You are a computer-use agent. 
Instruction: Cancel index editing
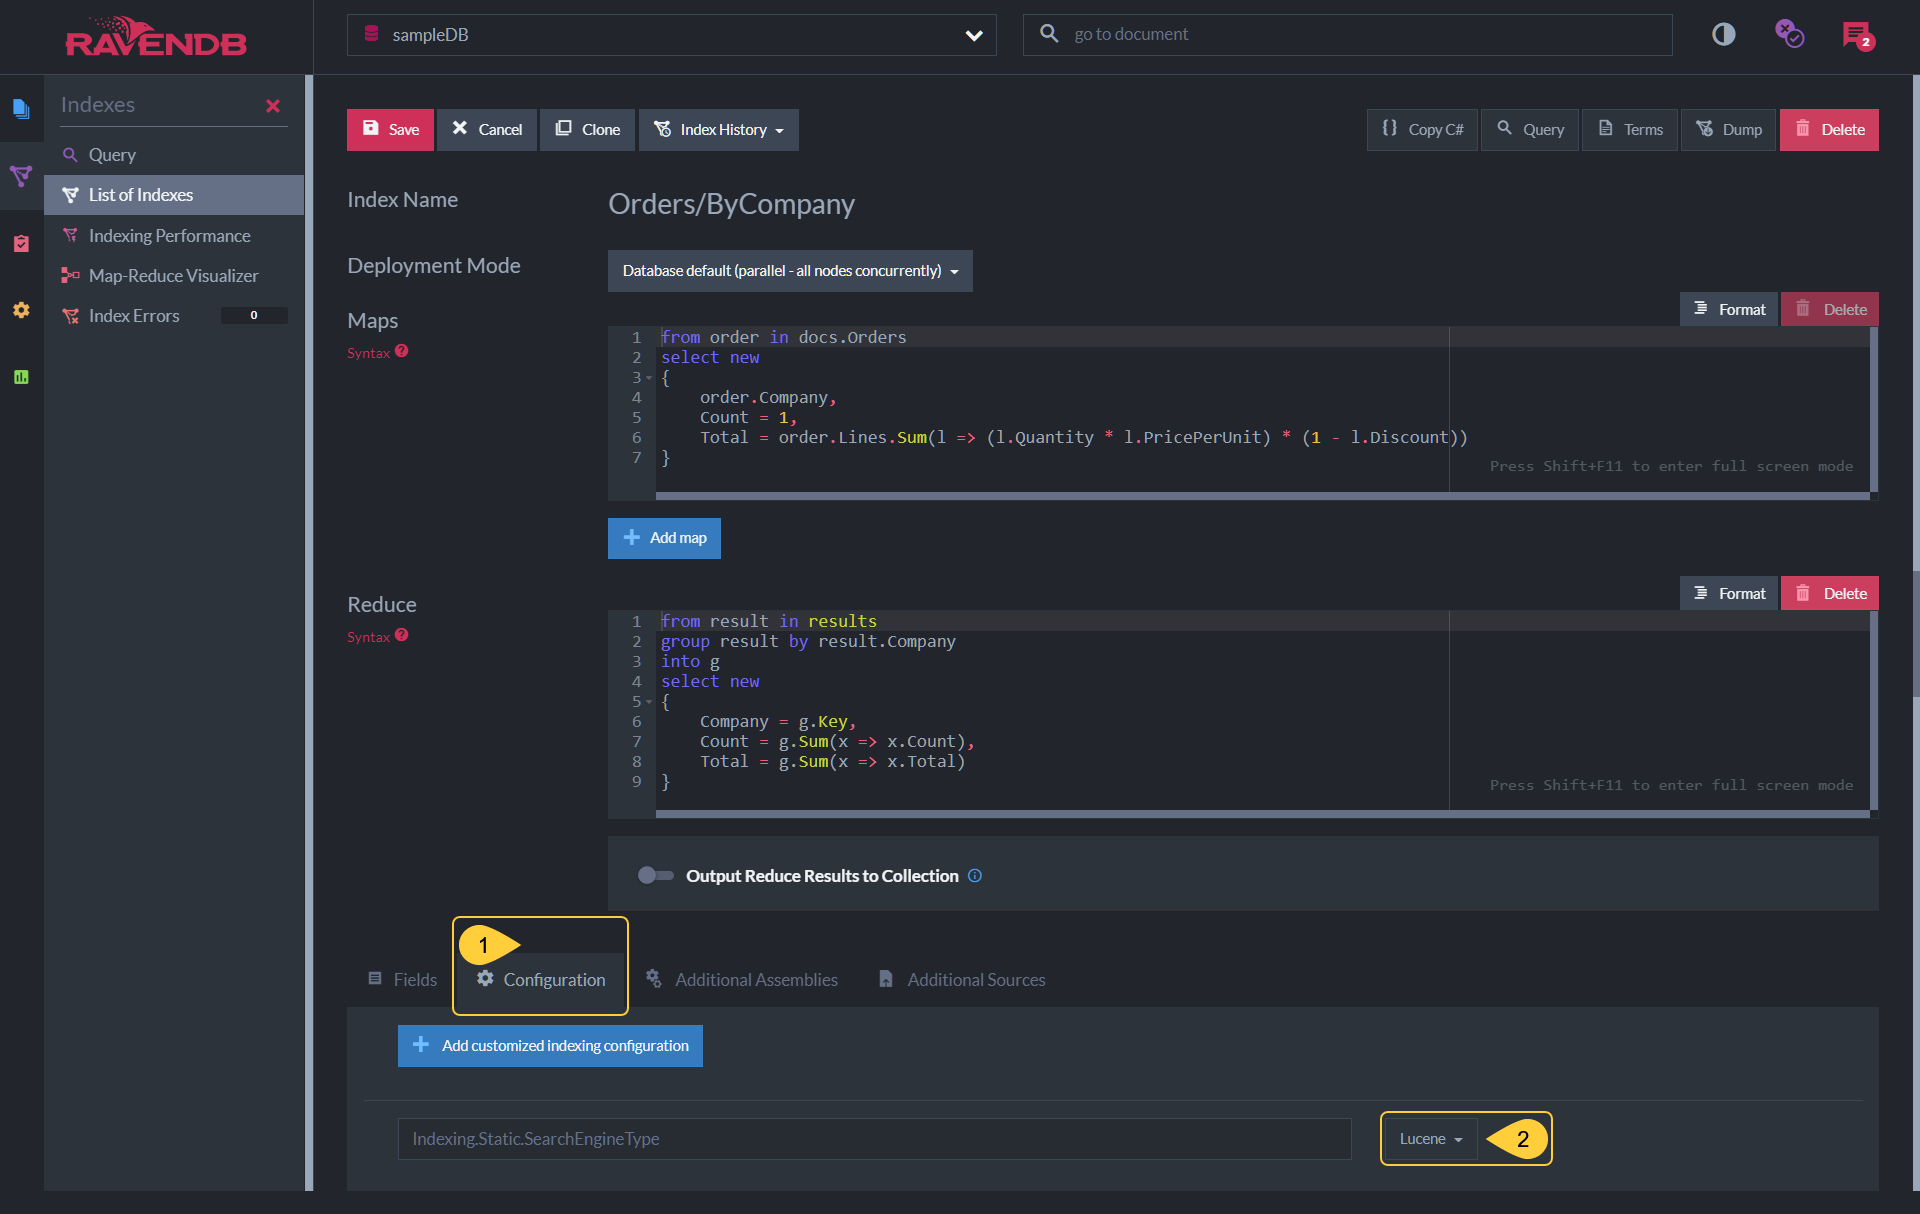(487, 130)
